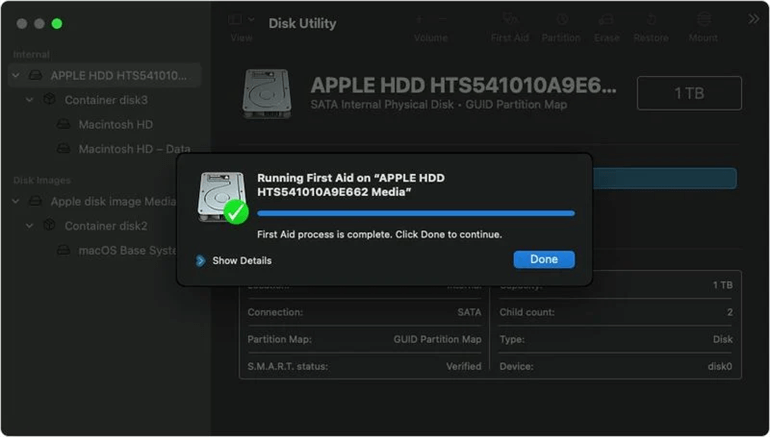Collapse the Container disk2 chevron
Viewport: 770px width, 437px height.
pyautogui.click(x=29, y=226)
